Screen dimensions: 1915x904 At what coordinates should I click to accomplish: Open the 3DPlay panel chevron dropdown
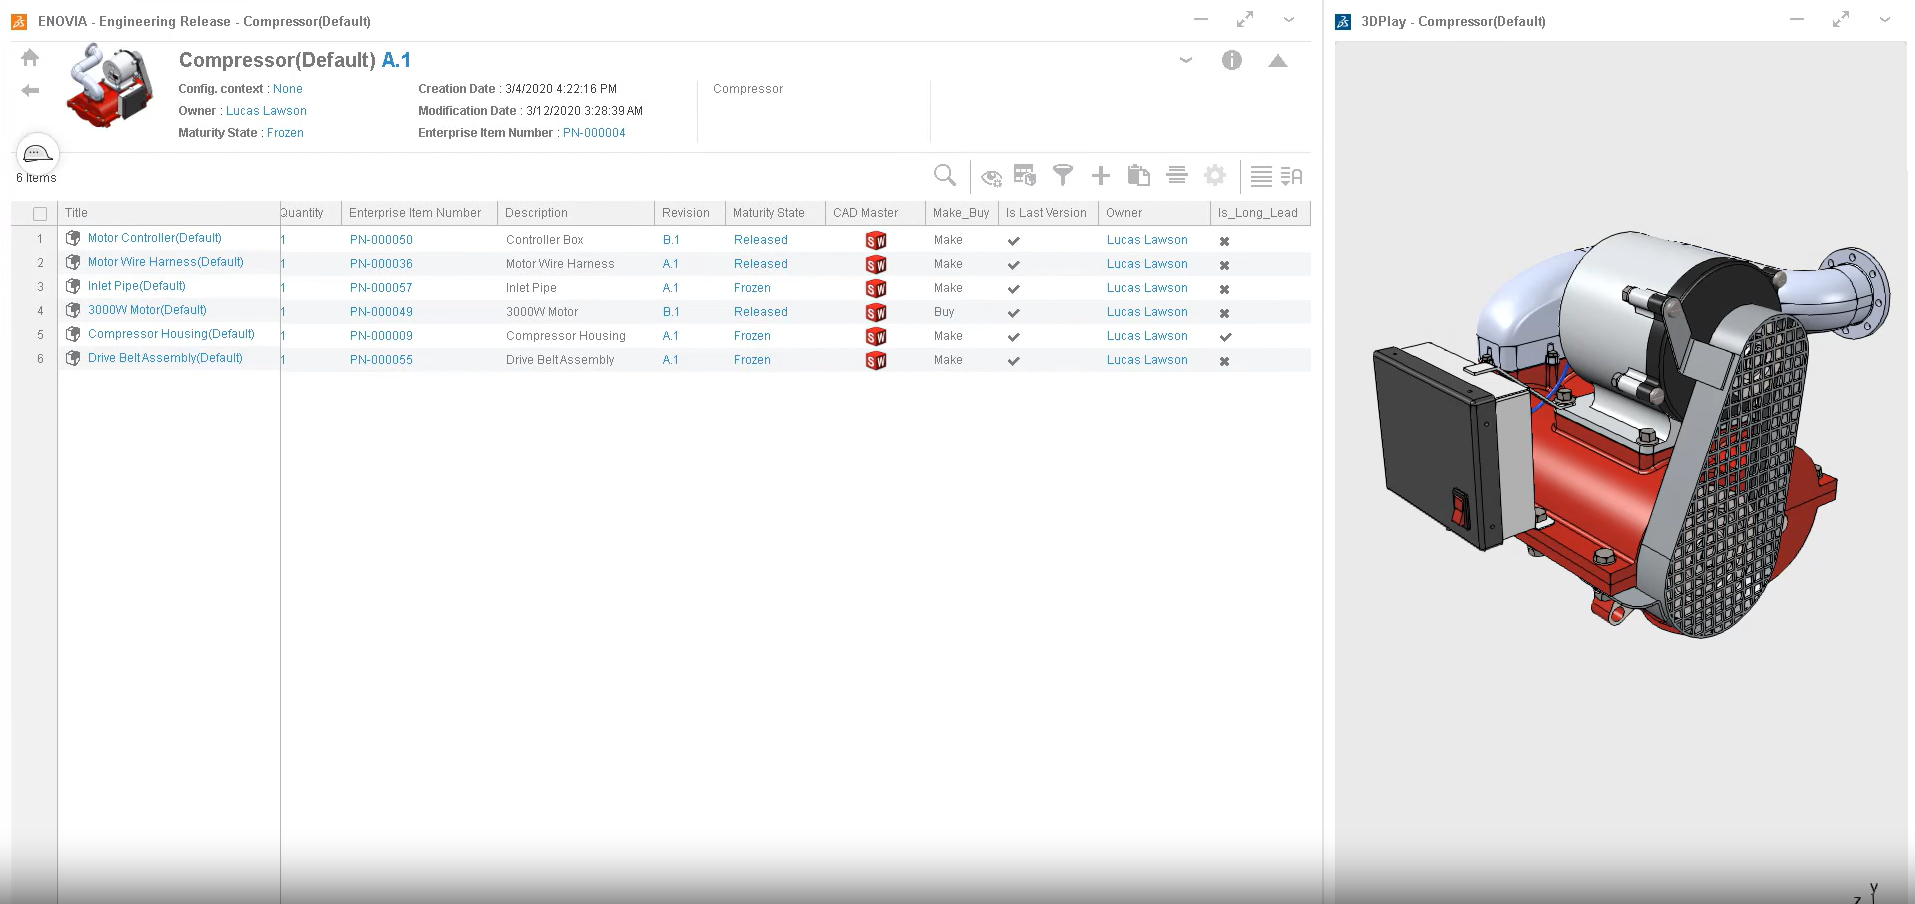(x=1884, y=20)
